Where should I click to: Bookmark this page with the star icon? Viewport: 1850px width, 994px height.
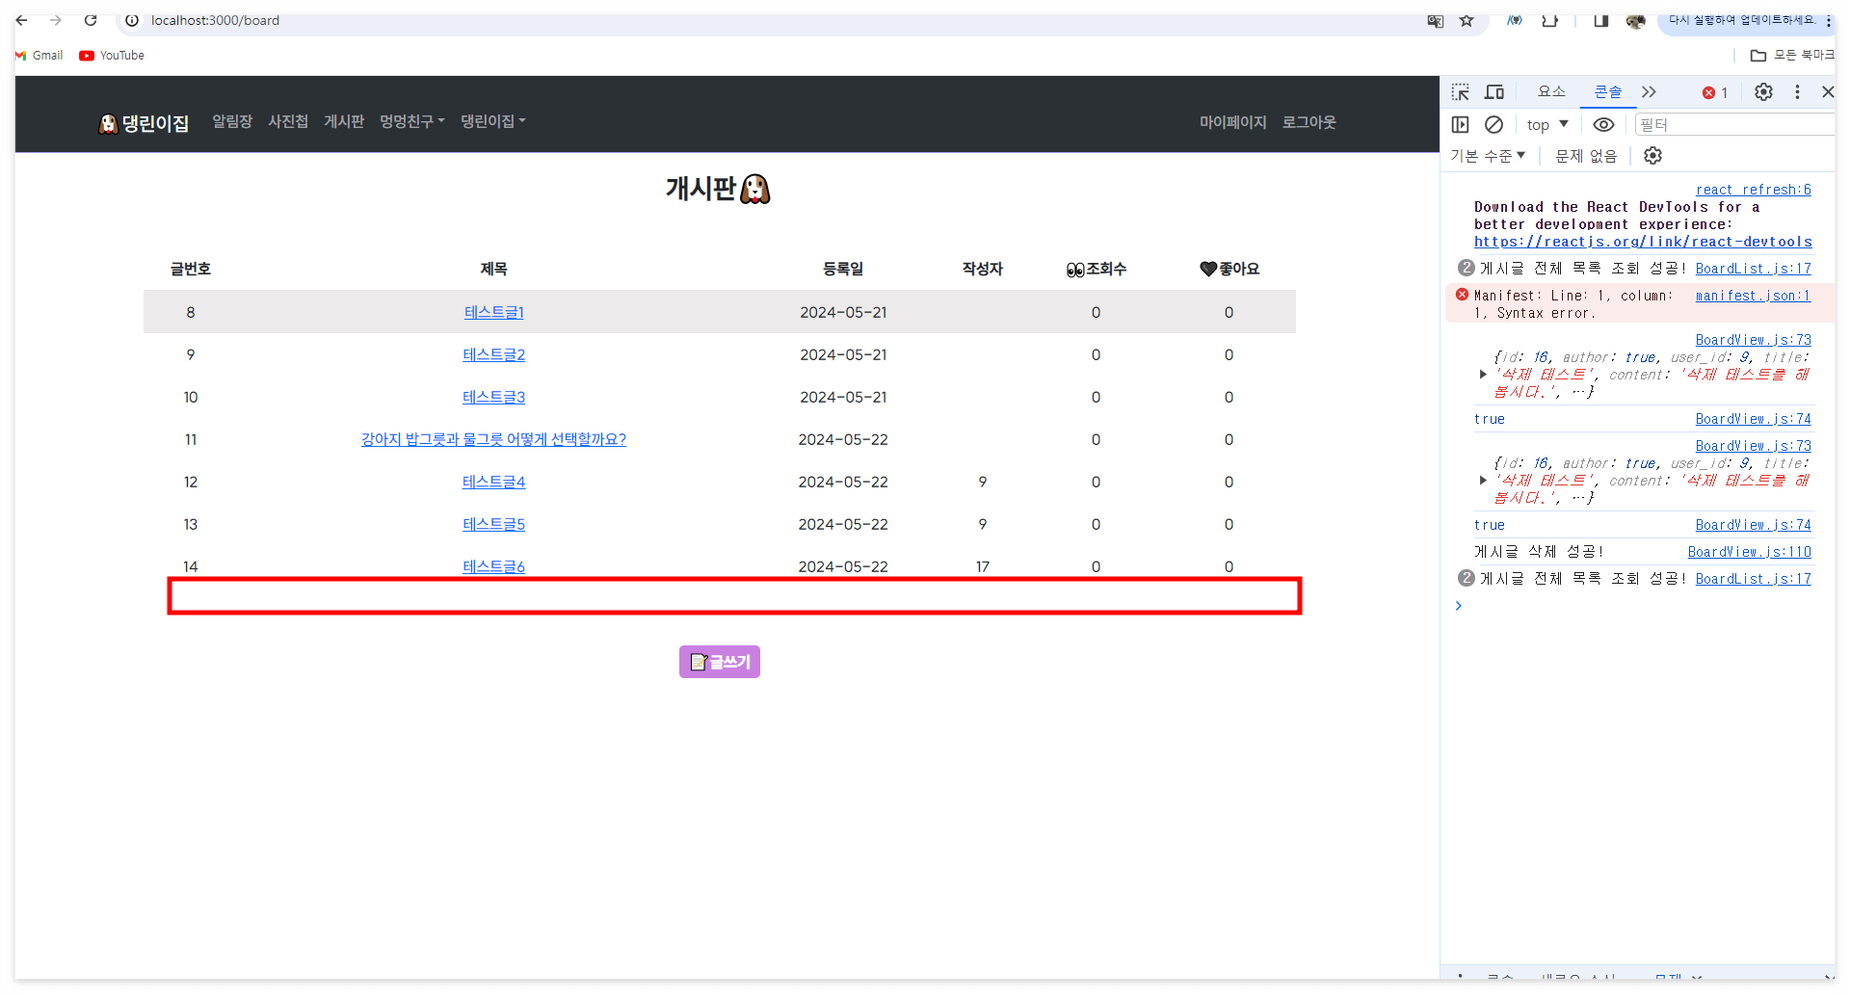(x=1466, y=20)
